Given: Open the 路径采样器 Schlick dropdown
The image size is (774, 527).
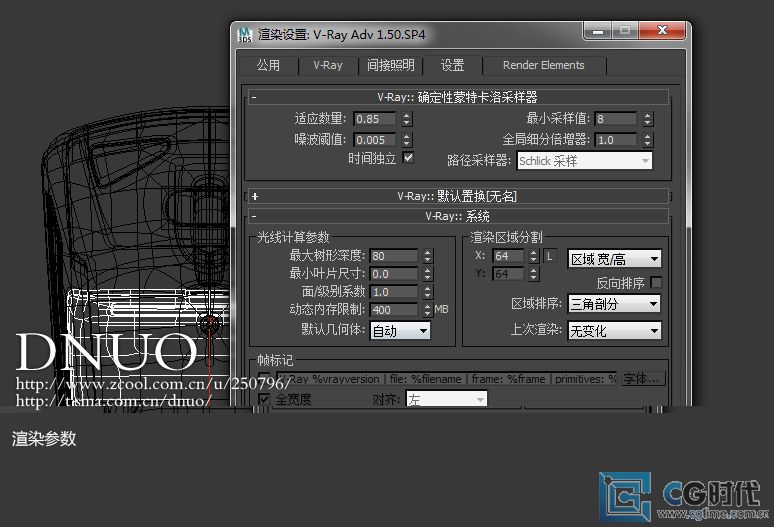Looking at the screenshot, I should pos(584,161).
